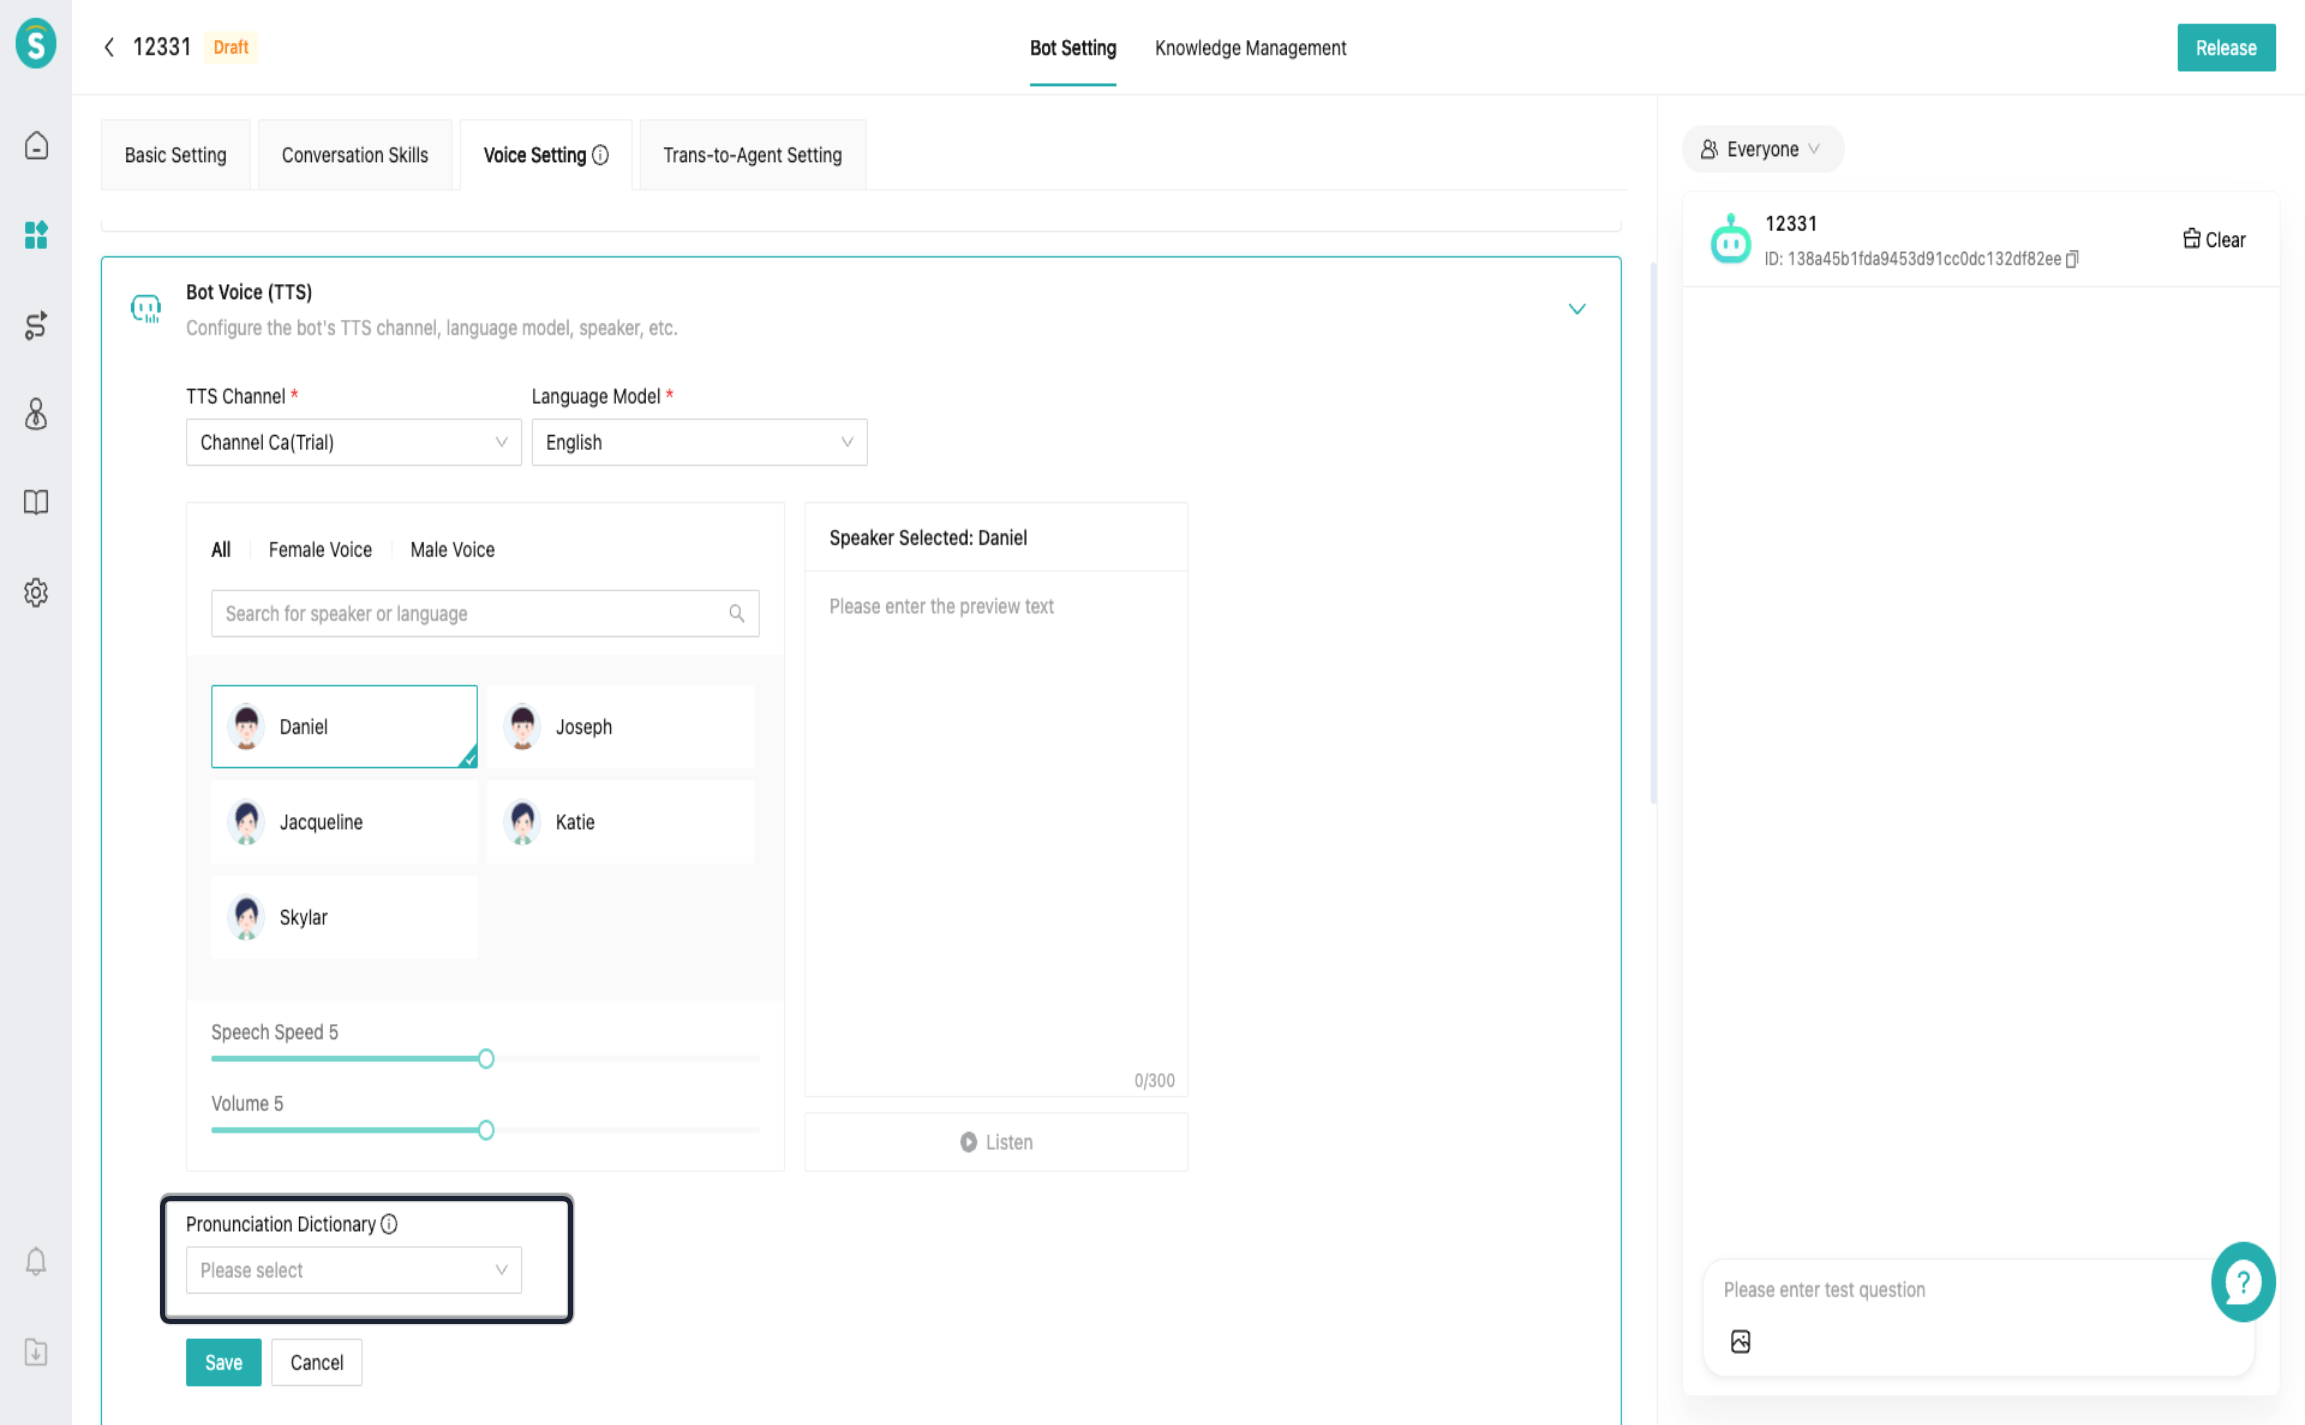
Task: Select the Joseph speaker
Action: [620, 726]
